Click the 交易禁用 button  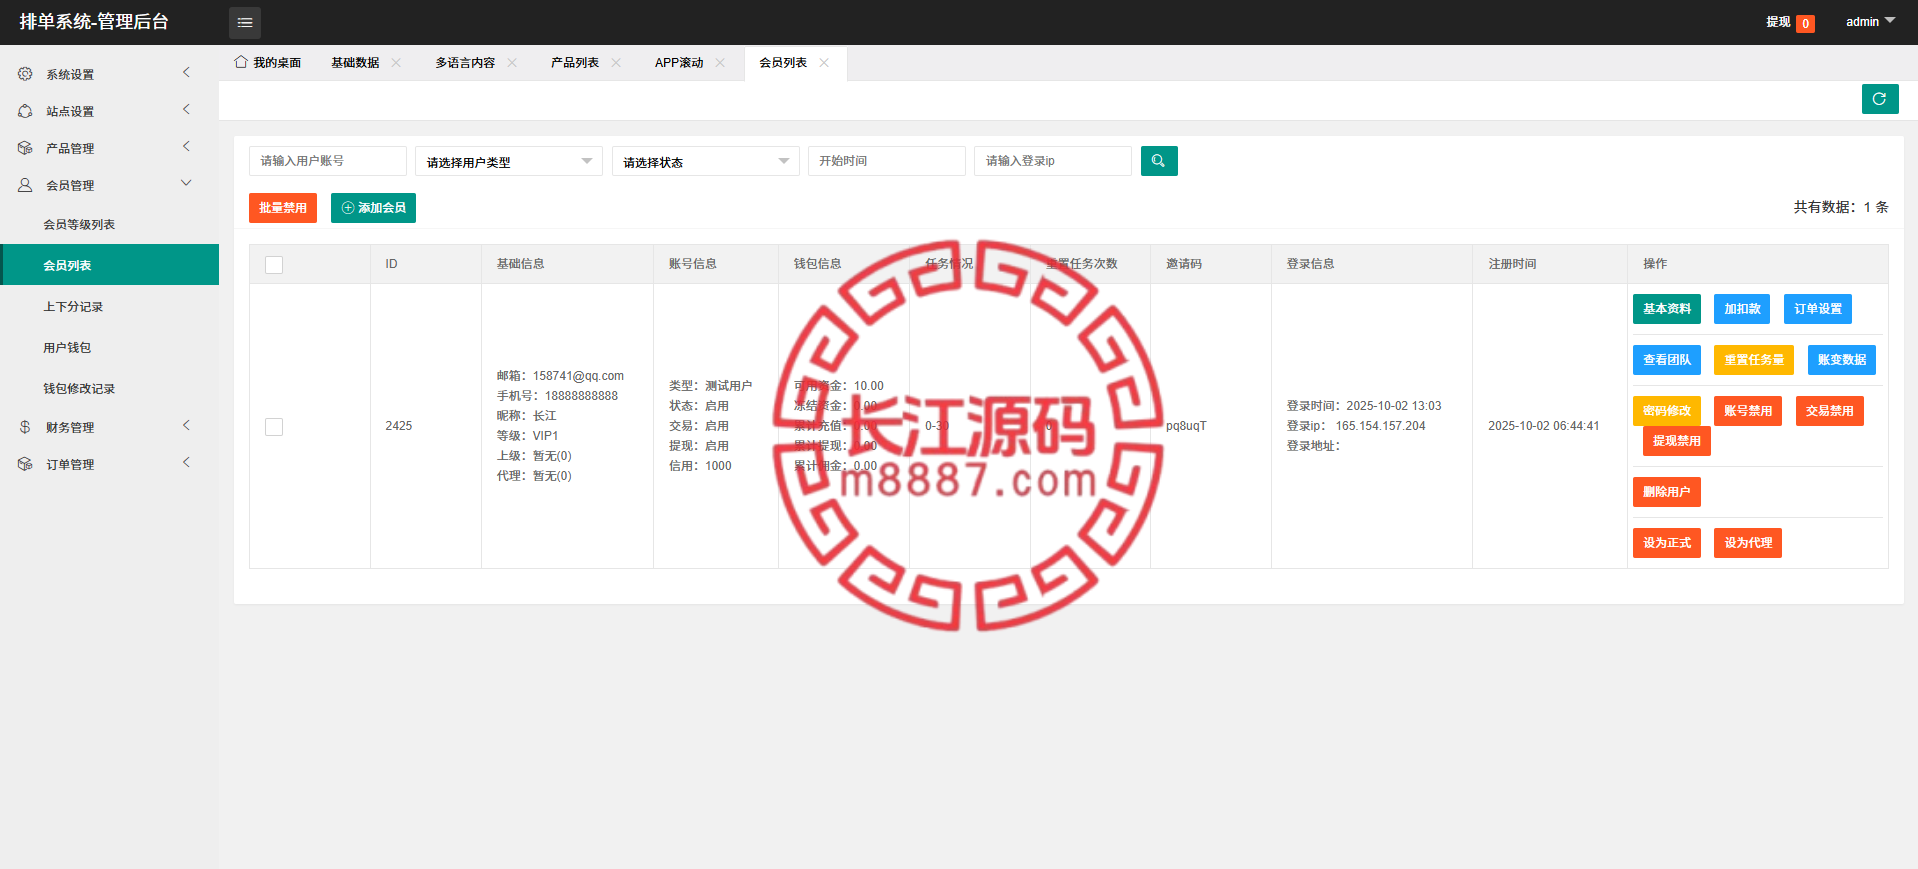click(x=1830, y=411)
